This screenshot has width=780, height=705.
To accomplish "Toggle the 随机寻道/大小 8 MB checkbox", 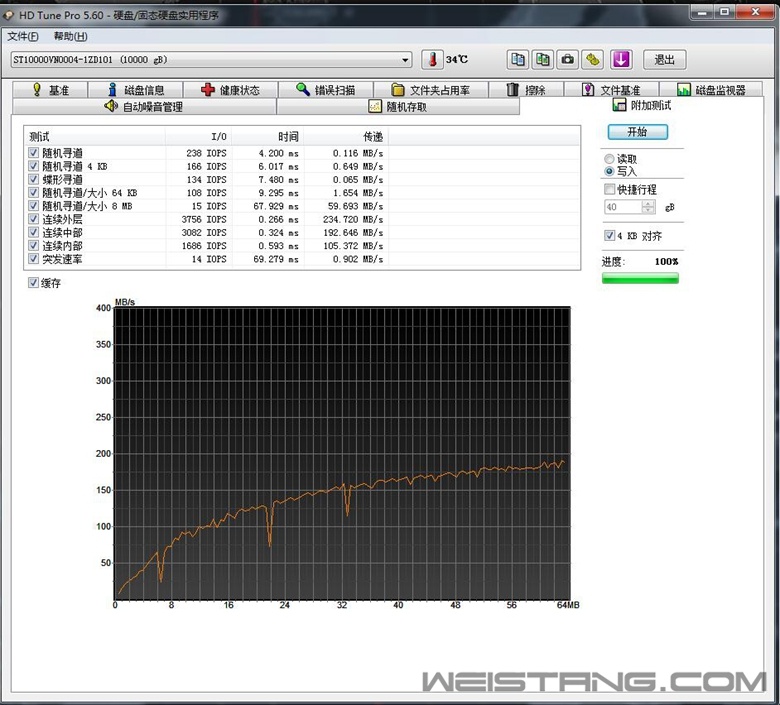I will [33, 205].
